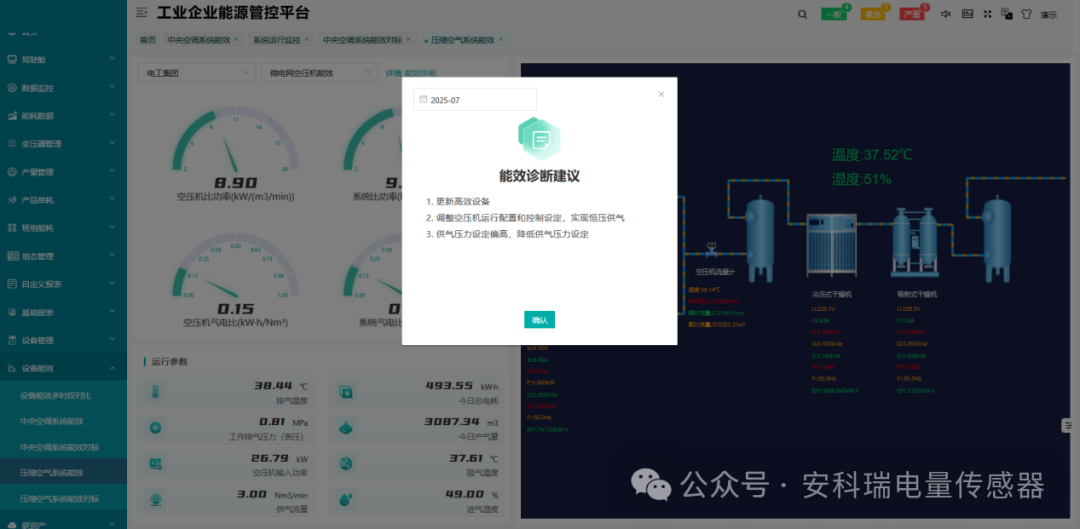This screenshot has width=1080, height=529.
Task: Click the 吸附式干燥机 unit in diagram
Action: pos(914,241)
